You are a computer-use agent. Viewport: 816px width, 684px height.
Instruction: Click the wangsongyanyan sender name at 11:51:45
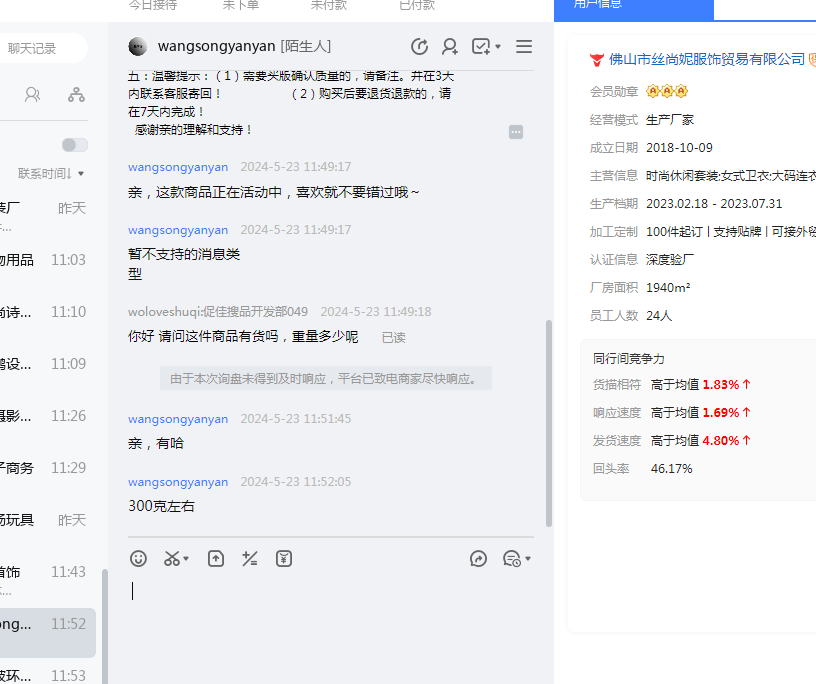point(178,419)
